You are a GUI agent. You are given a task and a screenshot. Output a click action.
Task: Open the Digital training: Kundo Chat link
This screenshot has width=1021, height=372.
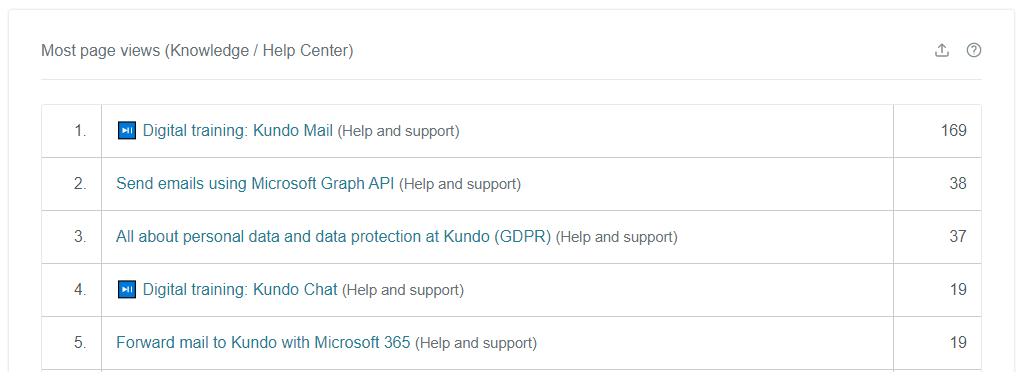tap(240, 290)
